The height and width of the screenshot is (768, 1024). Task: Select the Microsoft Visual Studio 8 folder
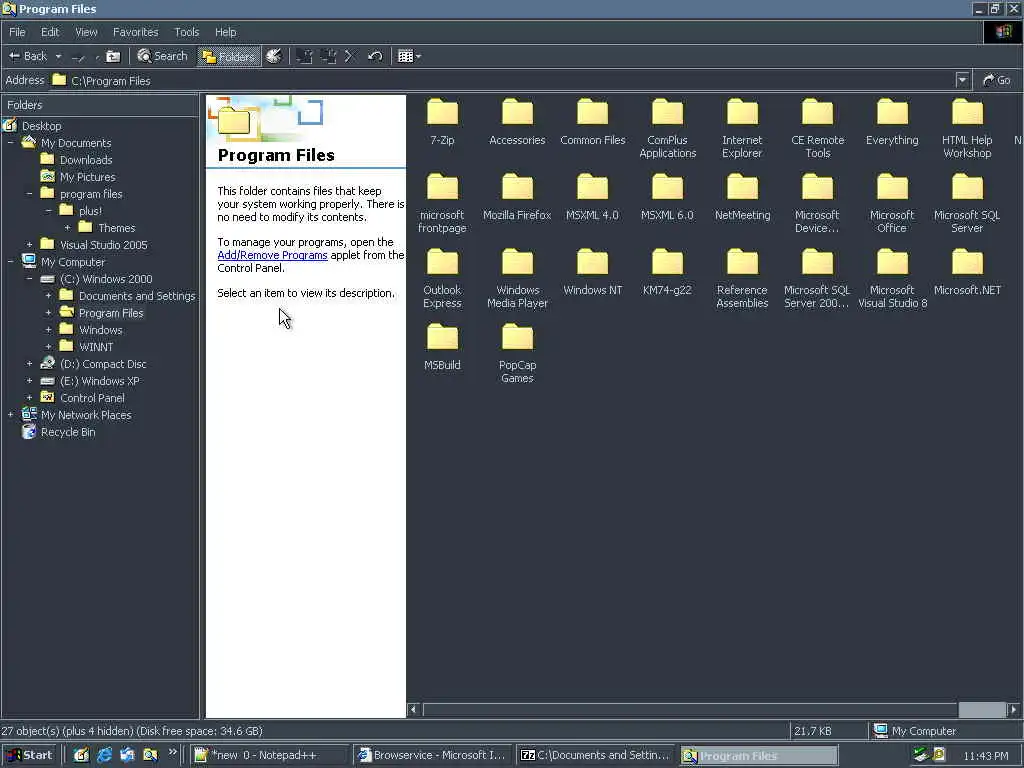pyautogui.click(x=892, y=279)
